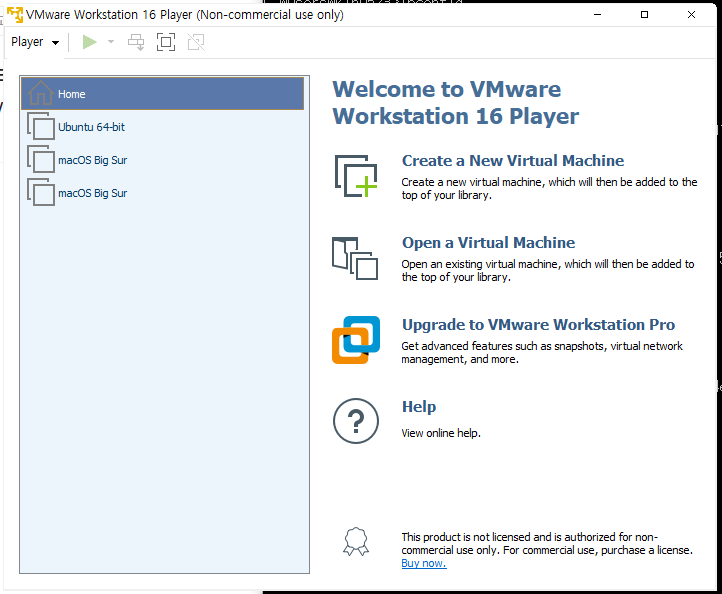Click the Help heading link
The image size is (722, 594).
tap(419, 407)
